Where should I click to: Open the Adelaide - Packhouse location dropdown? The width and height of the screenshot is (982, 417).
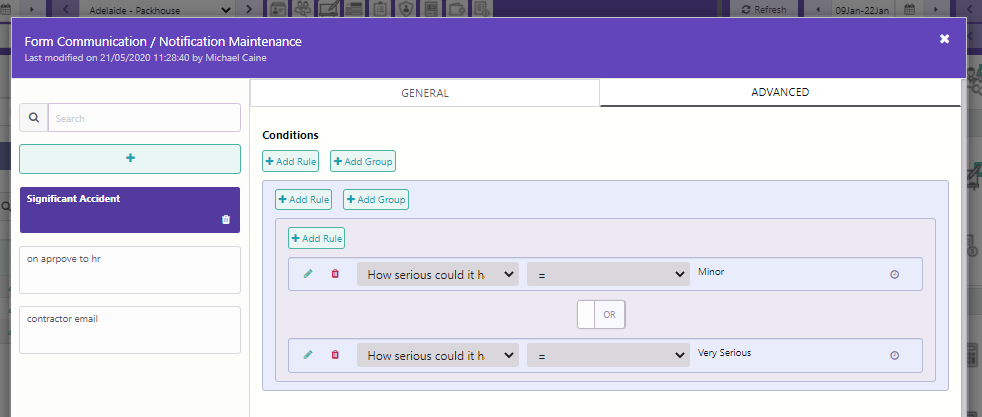(159, 9)
